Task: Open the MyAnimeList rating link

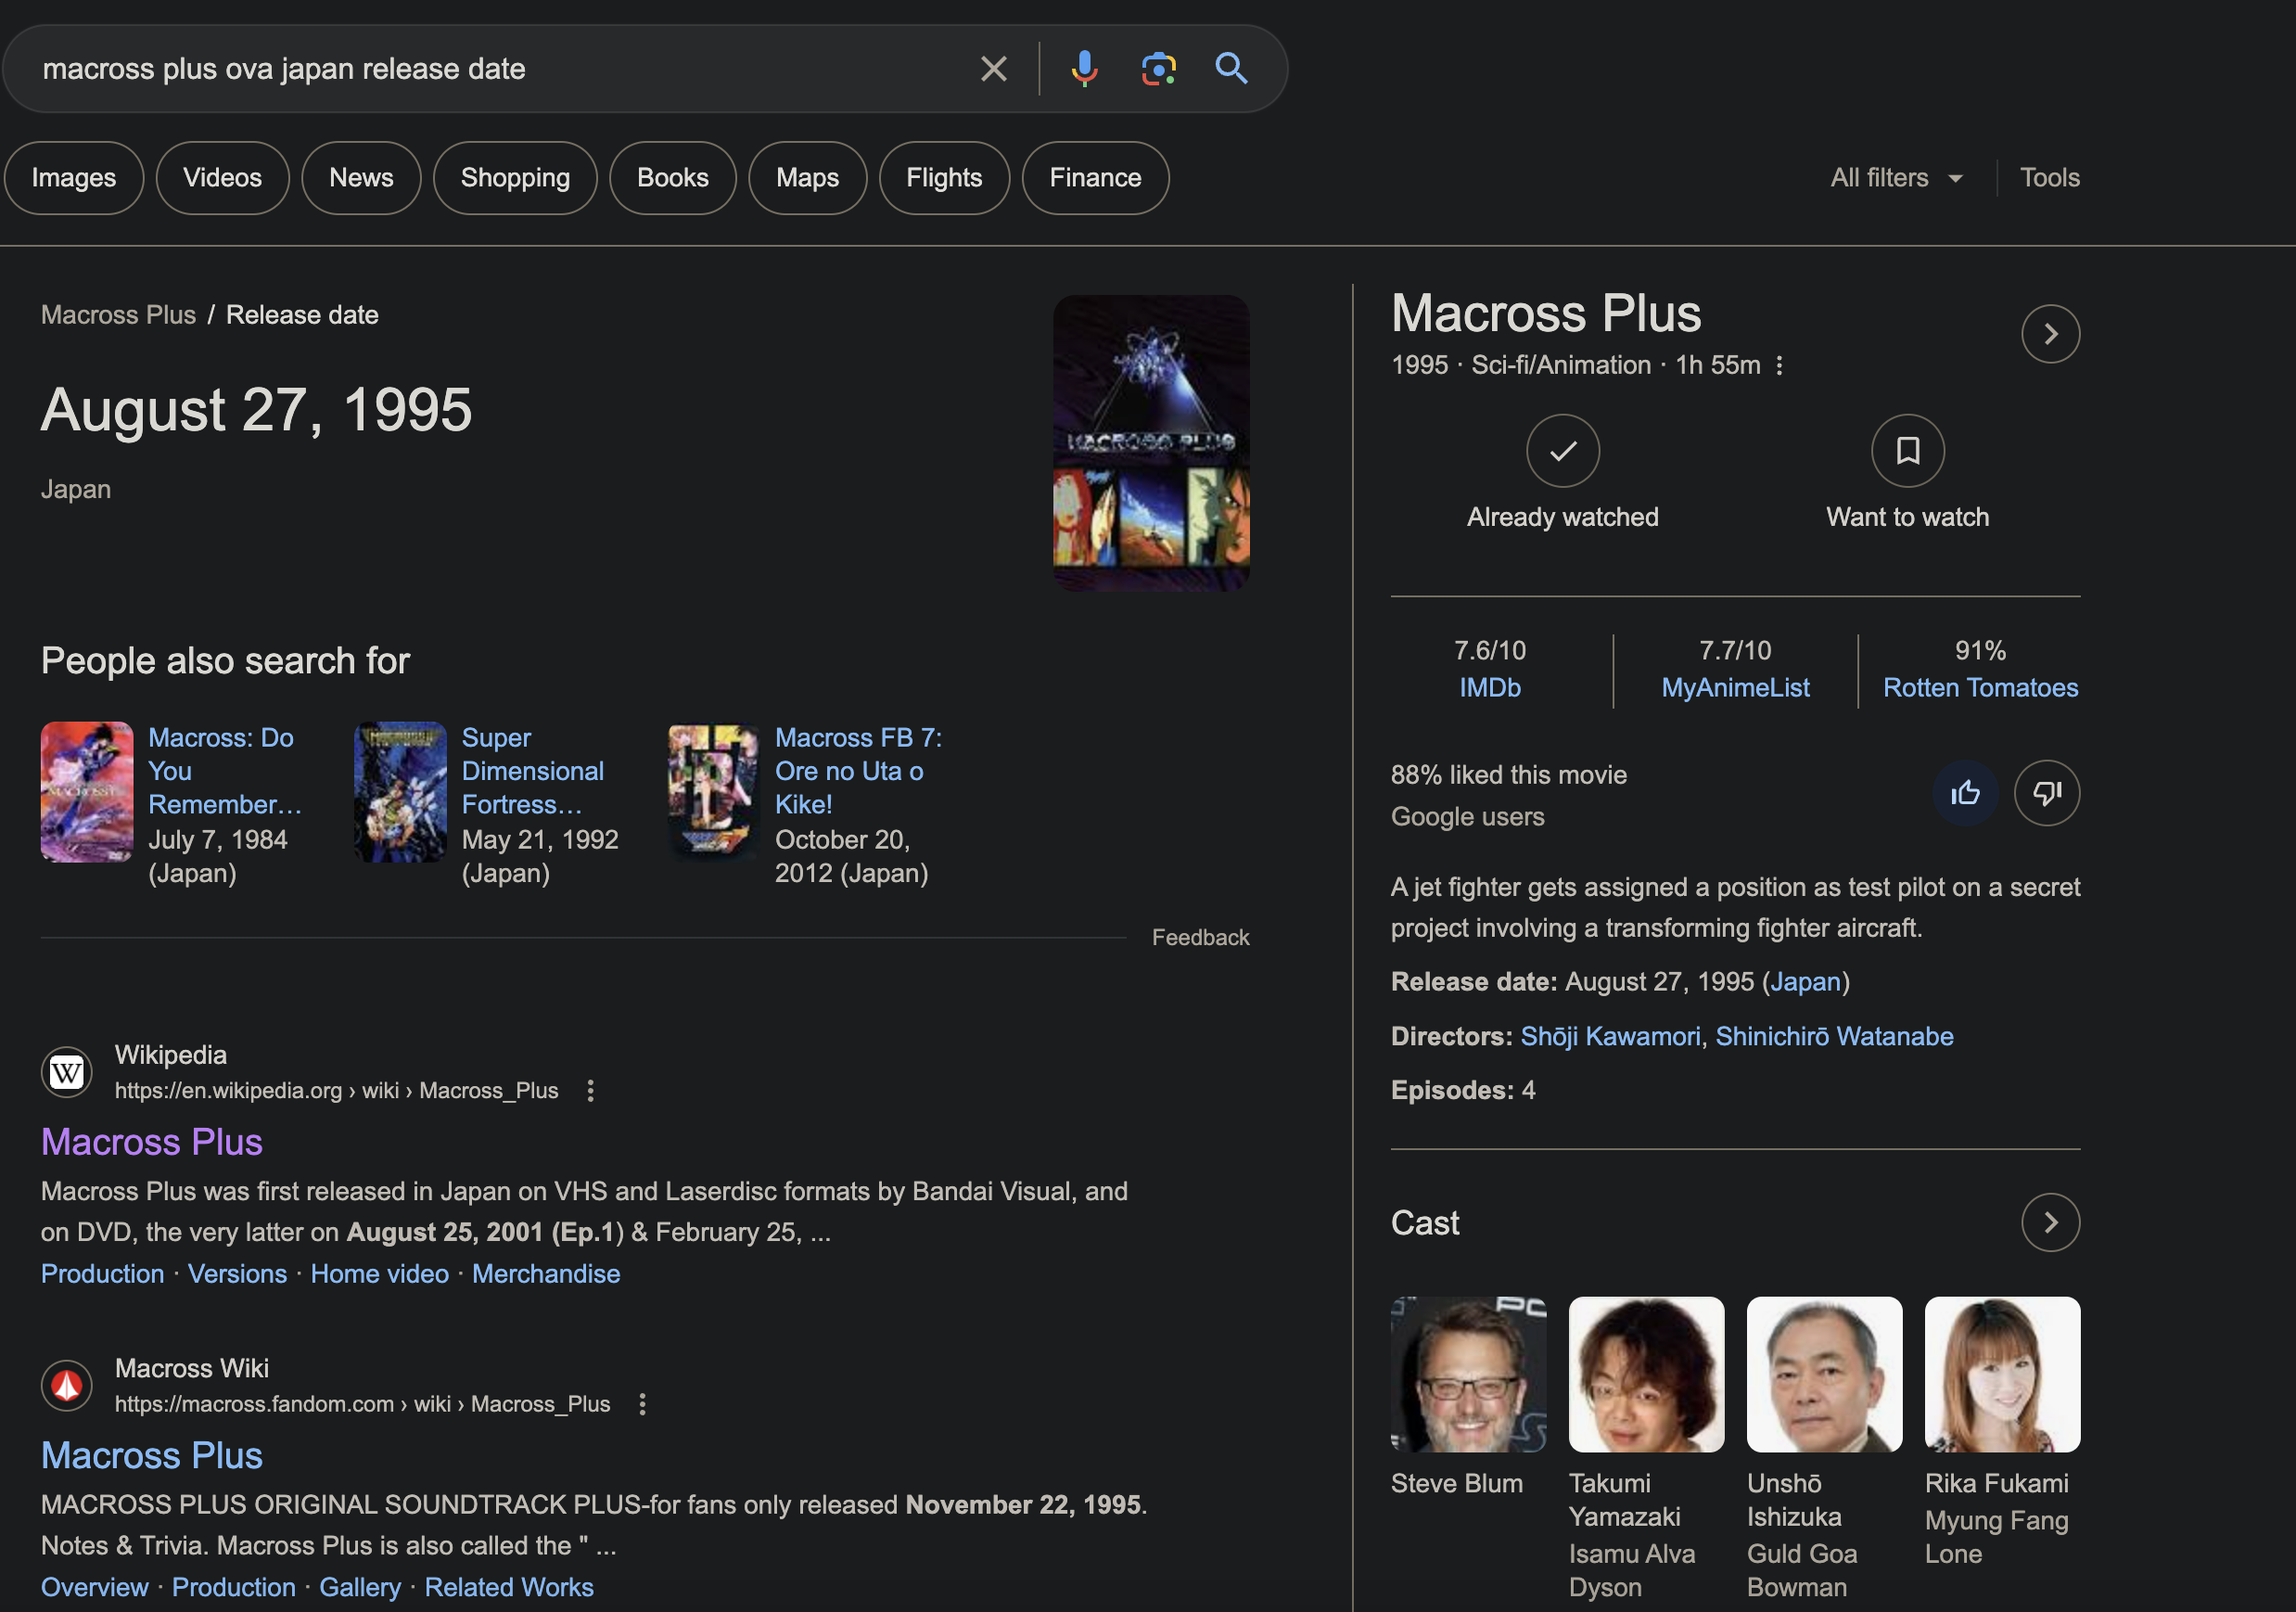Action: [1735, 688]
